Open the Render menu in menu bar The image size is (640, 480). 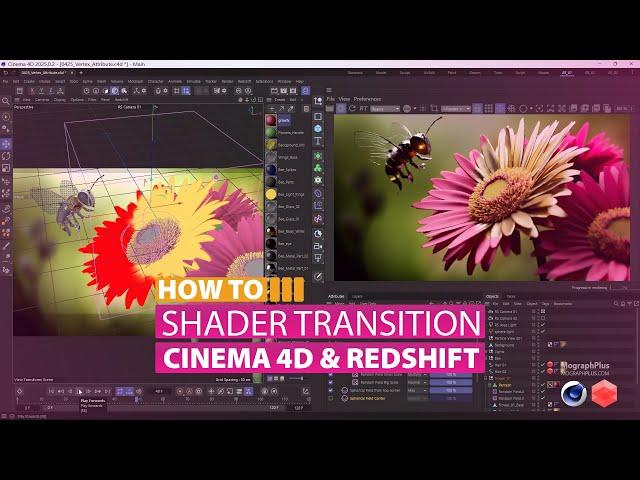point(227,82)
